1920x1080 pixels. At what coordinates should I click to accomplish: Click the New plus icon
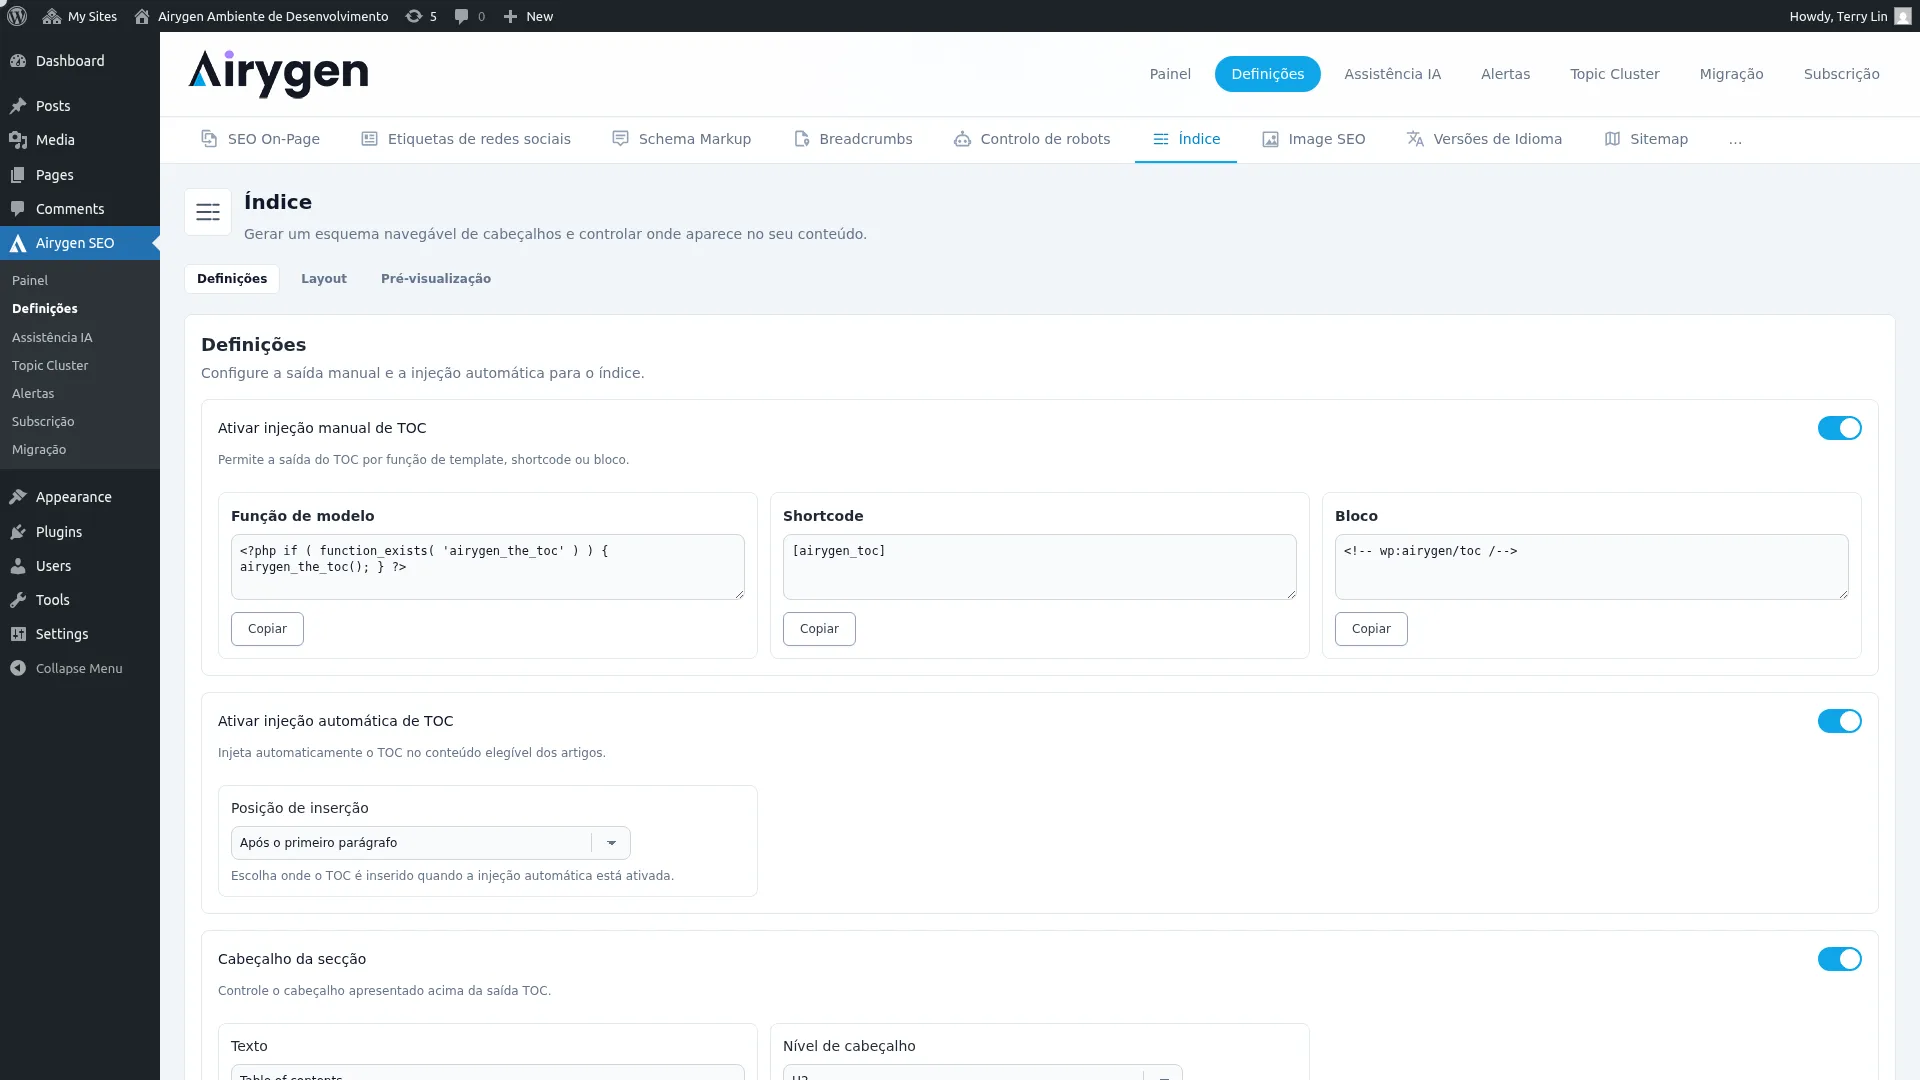(527, 16)
